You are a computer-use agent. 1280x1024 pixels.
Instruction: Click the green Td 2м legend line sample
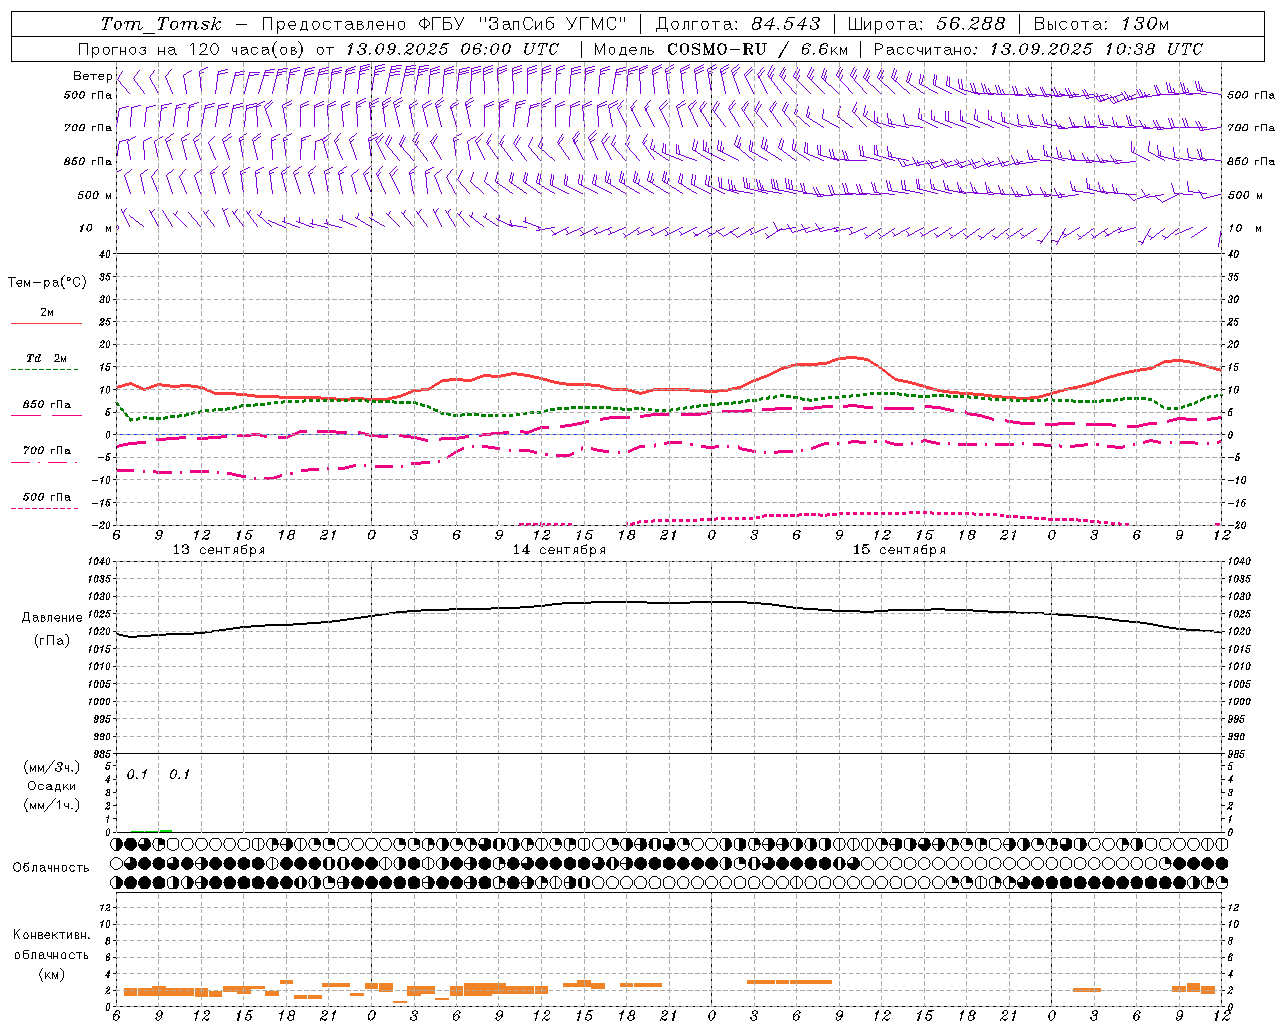click(44, 369)
